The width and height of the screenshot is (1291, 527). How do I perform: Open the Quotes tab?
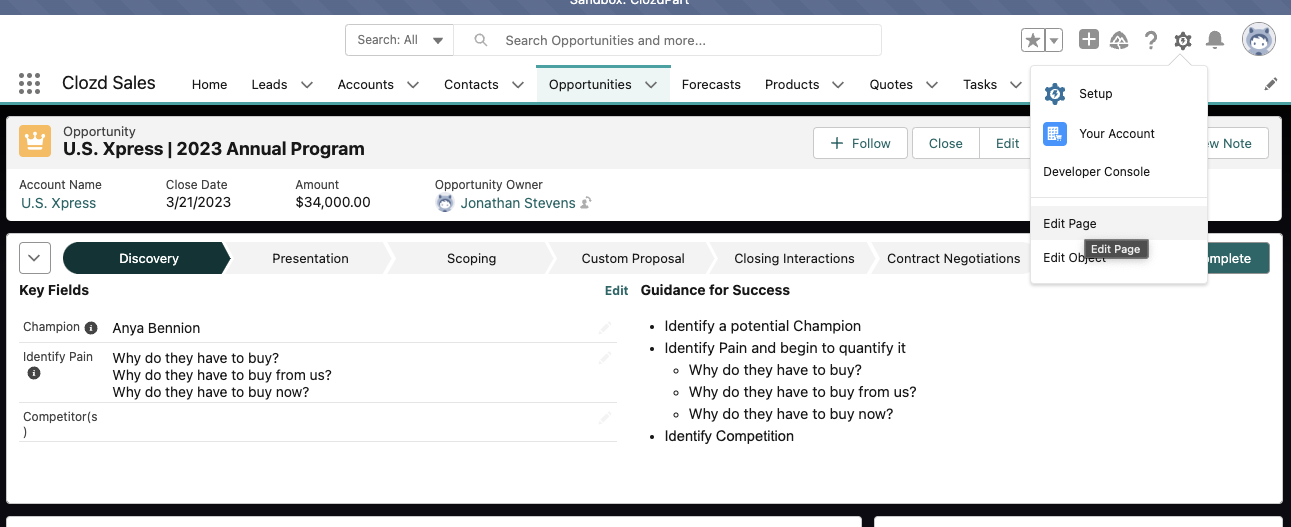click(891, 85)
